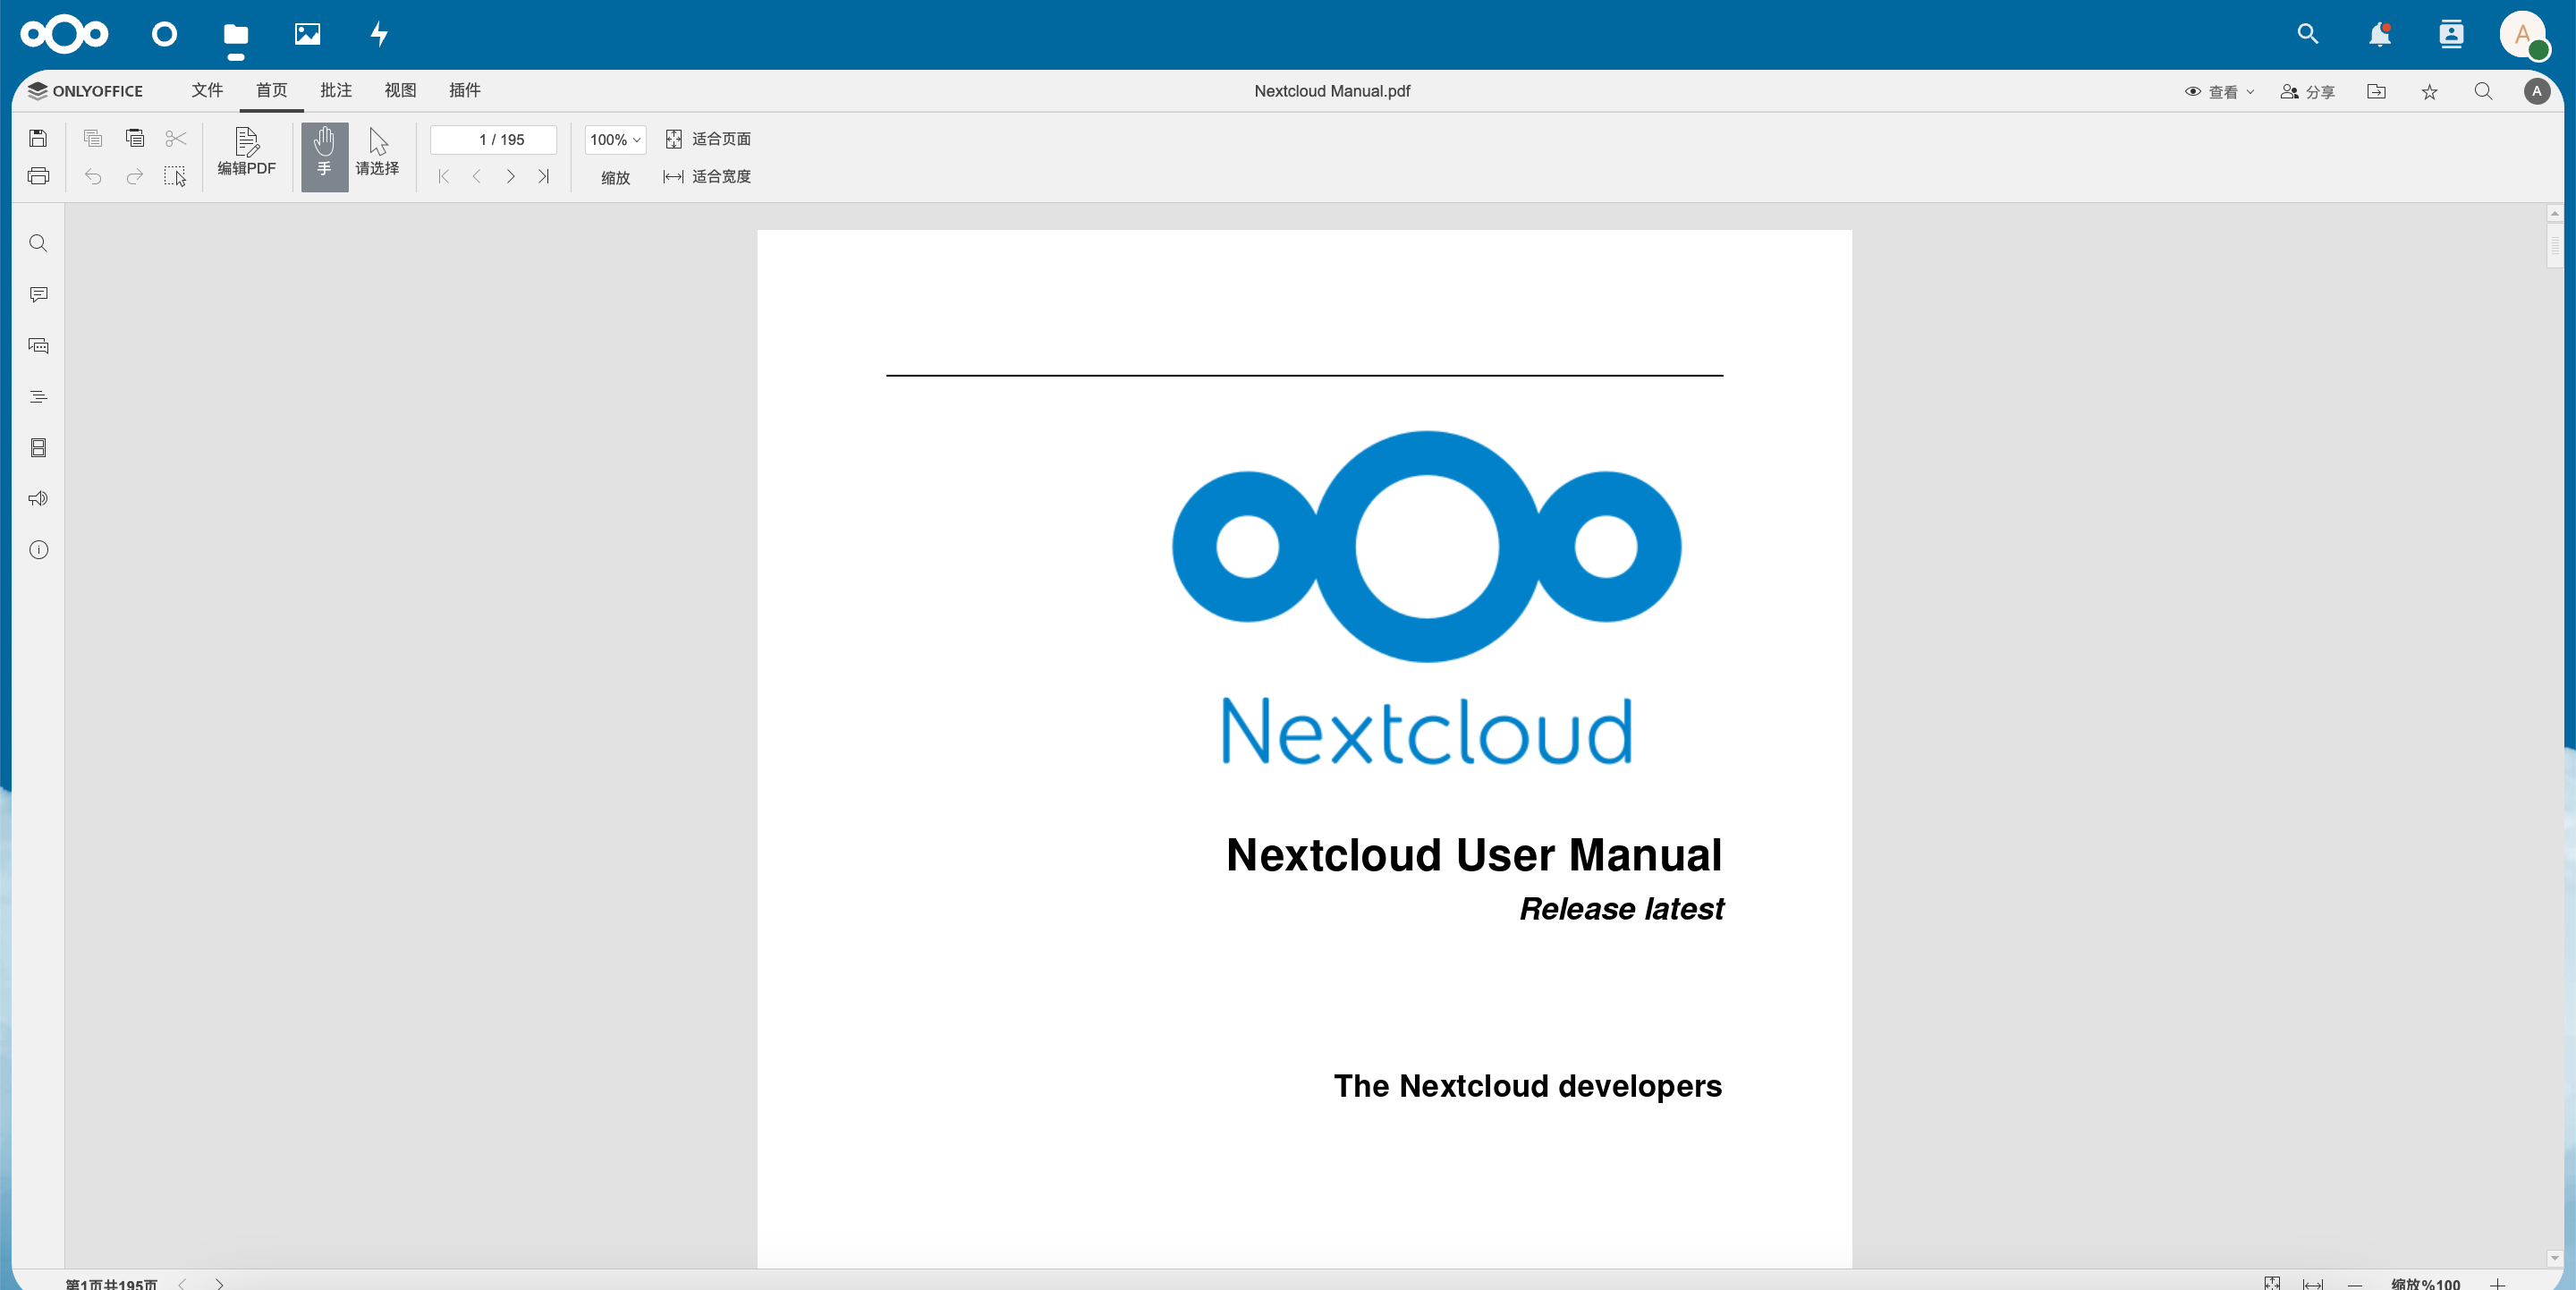Click the 缩放%100 status label

[x=2425, y=1283]
